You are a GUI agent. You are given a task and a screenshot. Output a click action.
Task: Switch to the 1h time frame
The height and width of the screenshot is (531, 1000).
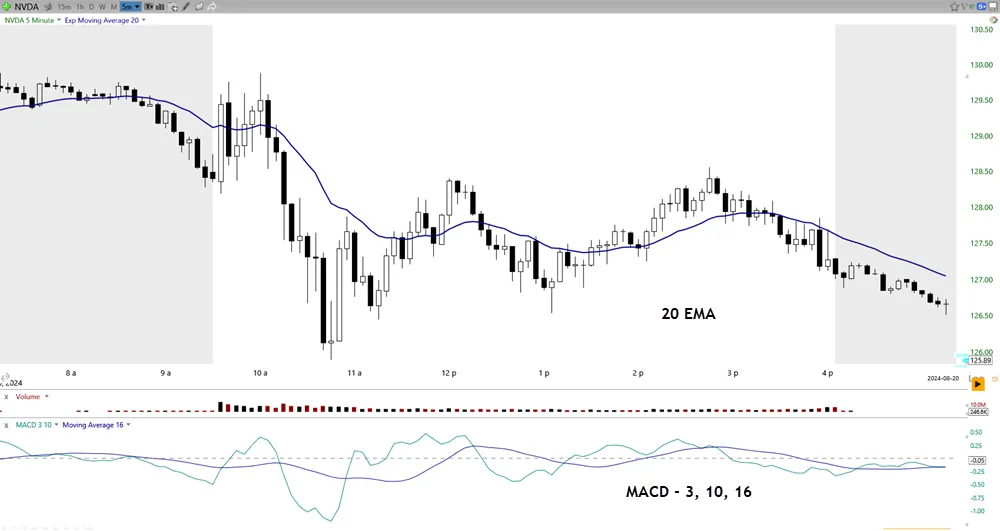click(x=80, y=7)
